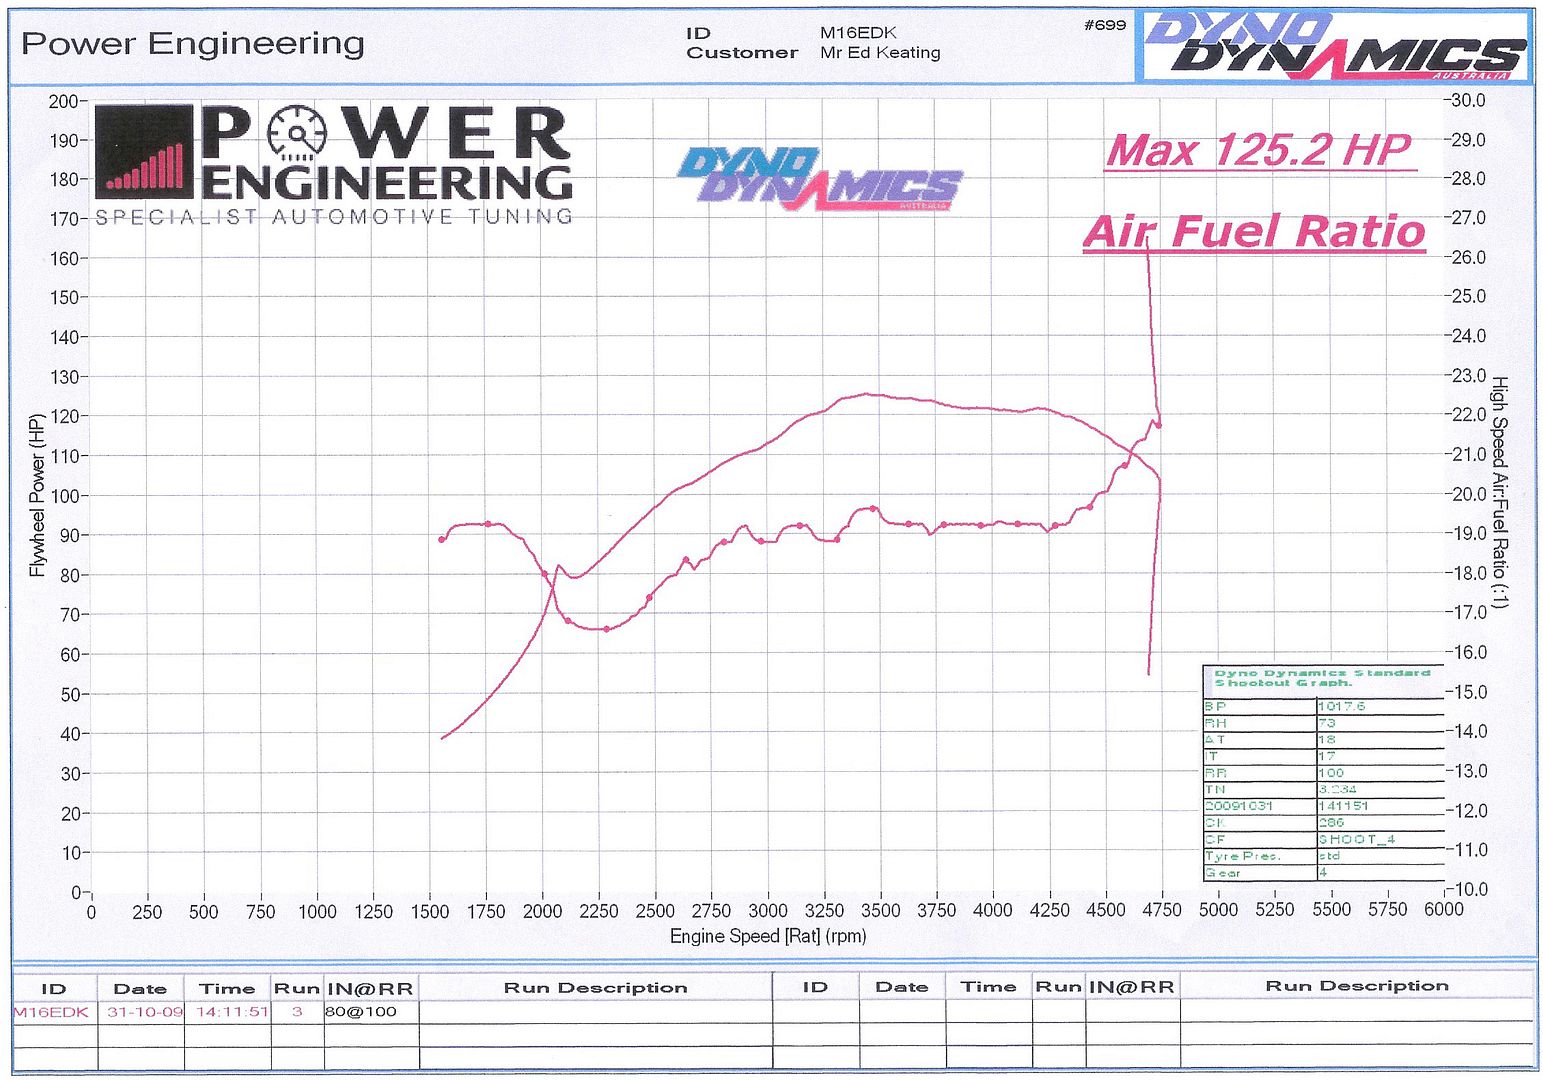This screenshot has width=1543, height=1080.
Task: Click the 'Max 125.2 HP' annotation
Action: [1259, 151]
